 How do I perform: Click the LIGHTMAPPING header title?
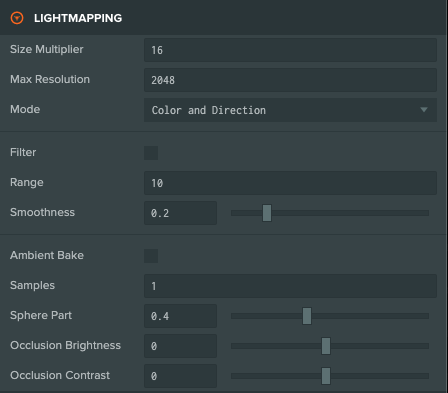(78, 18)
